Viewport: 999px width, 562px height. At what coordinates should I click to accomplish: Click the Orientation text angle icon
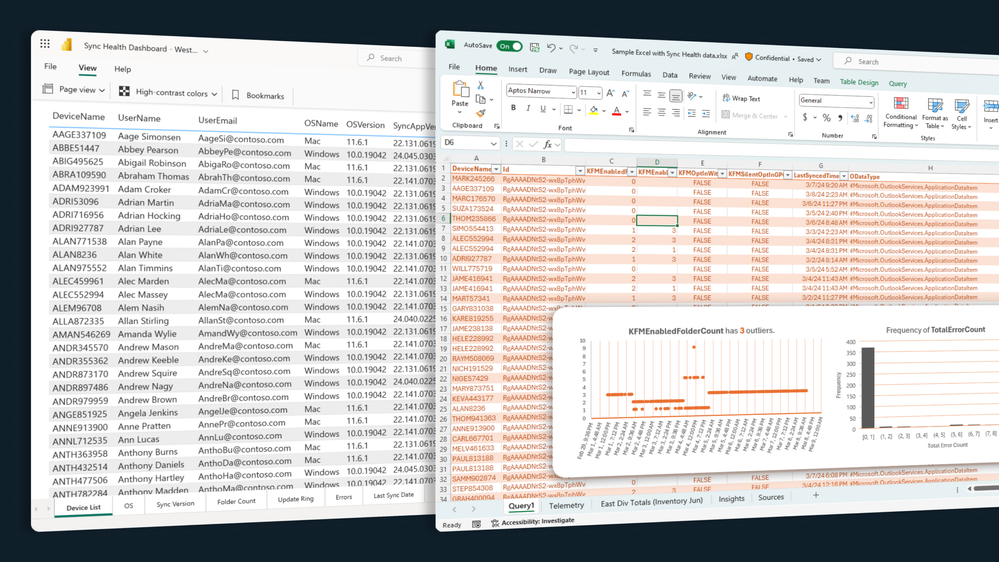click(x=692, y=96)
